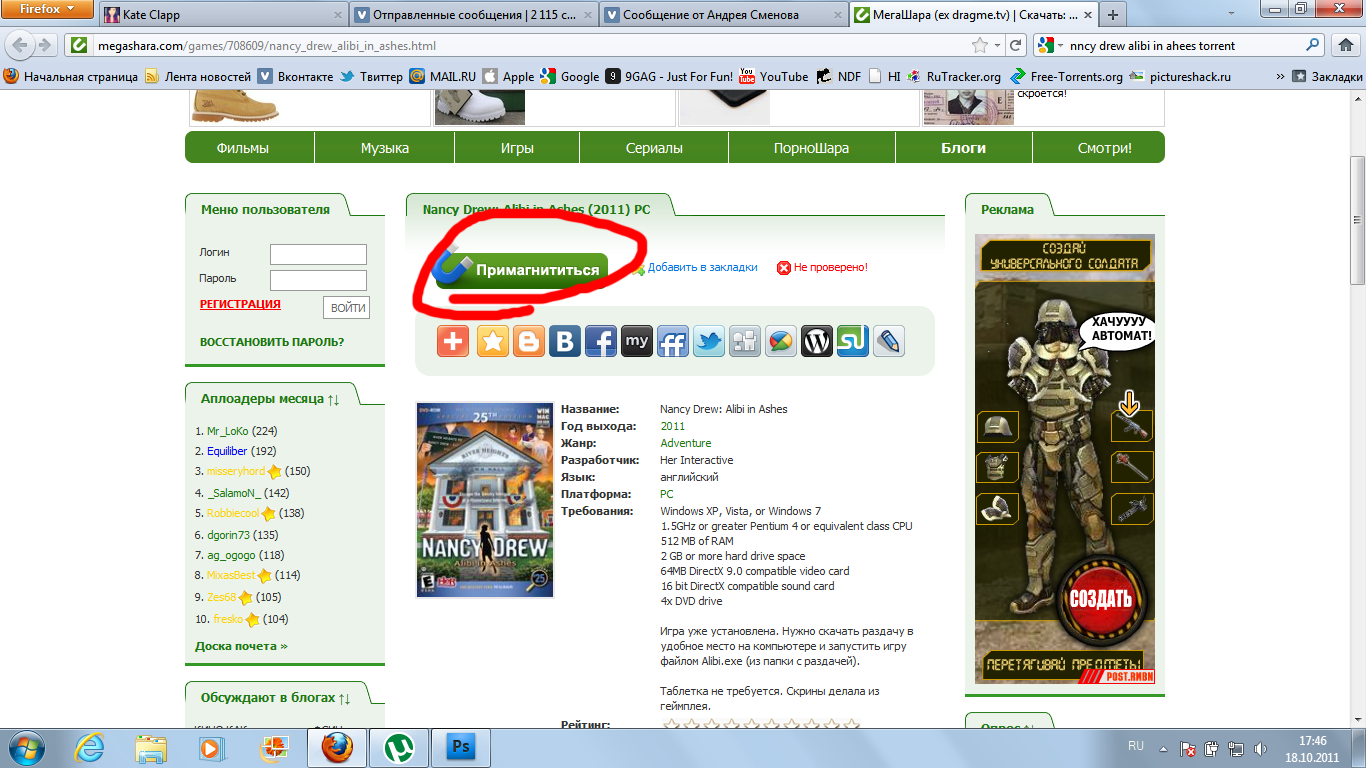This screenshot has height=768, width=1366.
Task: Switch to 'Отправленные сообщения' tab
Action: (475, 15)
